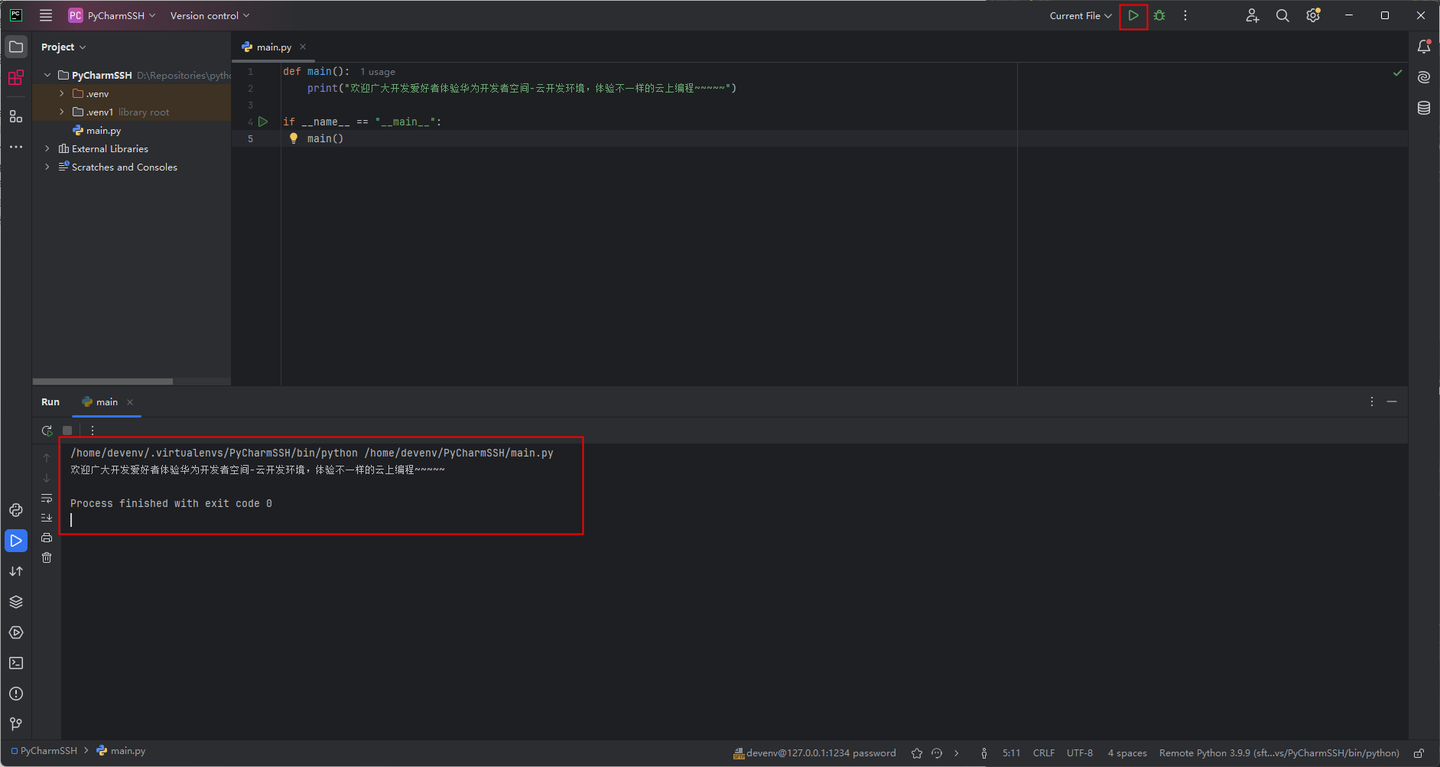Toggle soft-wrap in the Run console
Viewport: 1440px width, 767px height.
pos(46,497)
